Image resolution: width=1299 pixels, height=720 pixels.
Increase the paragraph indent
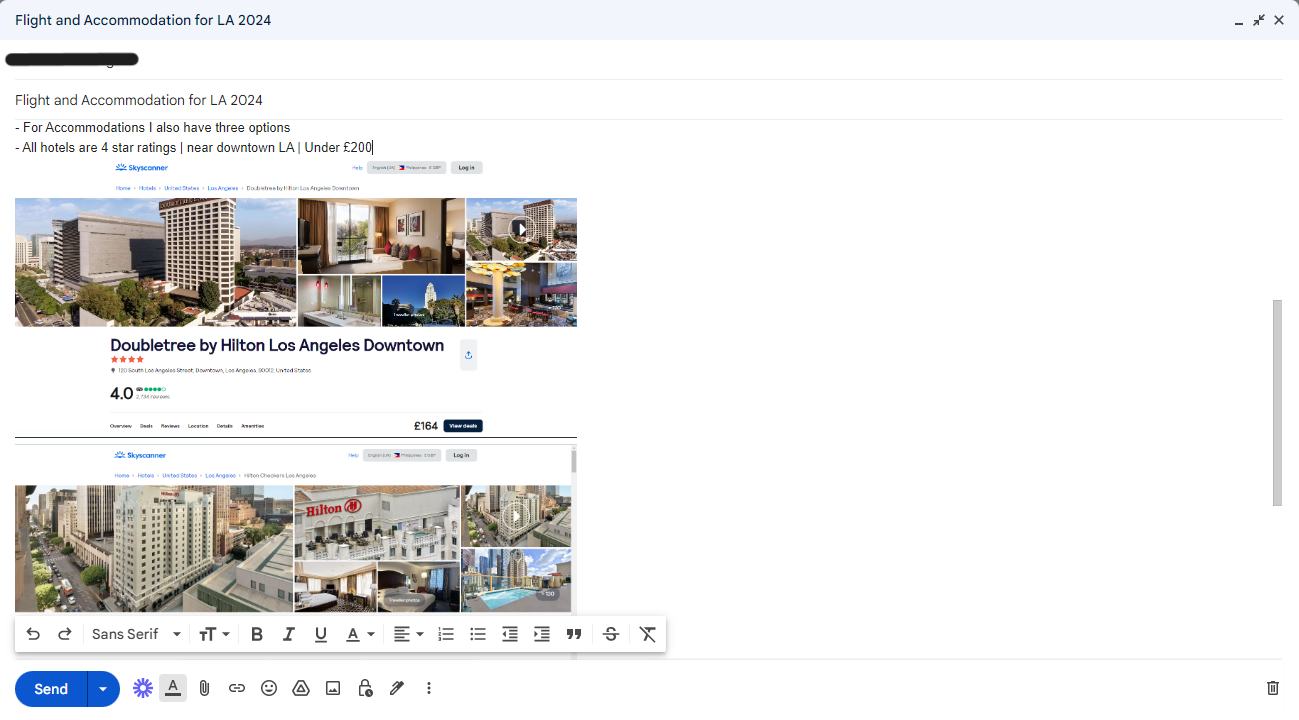tap(542, 634)
